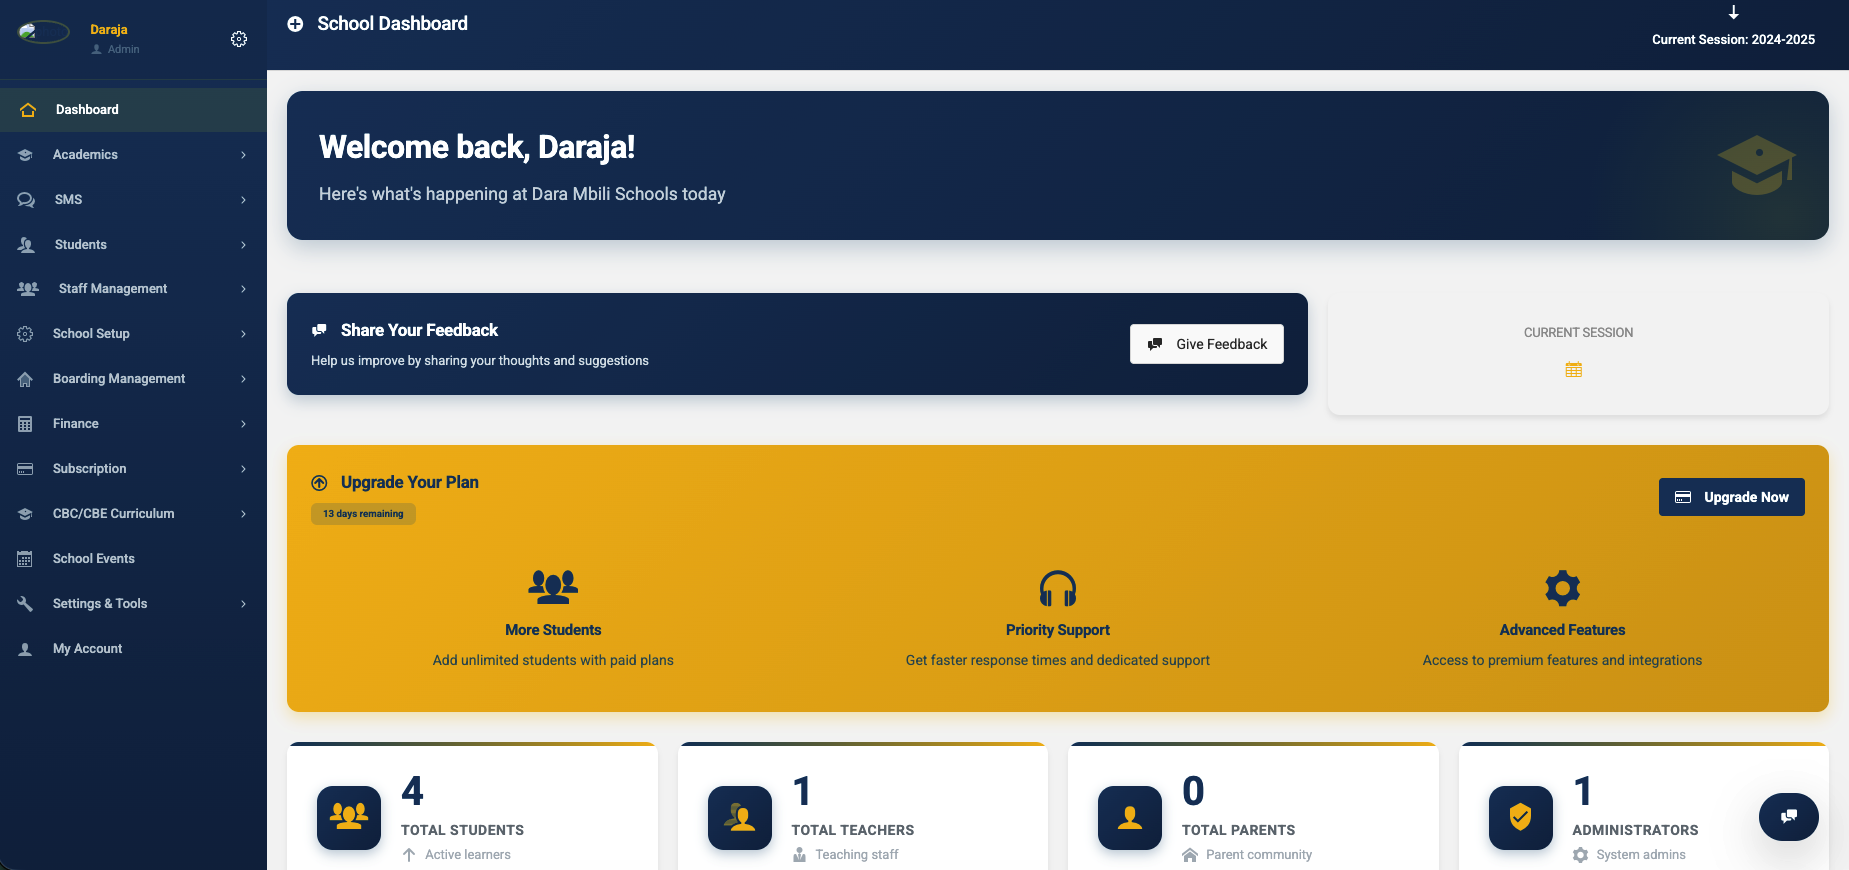The image size is (1849, 870).
Task: Click the Total Parents icon tile
Action: (1130, 818)
